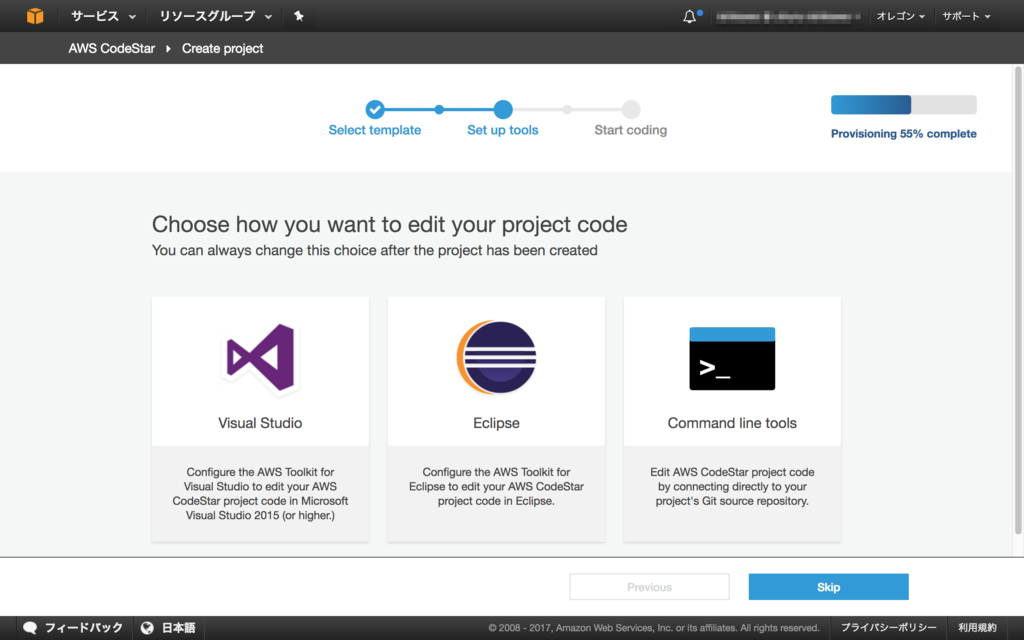Click the Eclipse toolkit description text
The width and height of the screenshot is (1024, 640).
(x=496, y=487)
